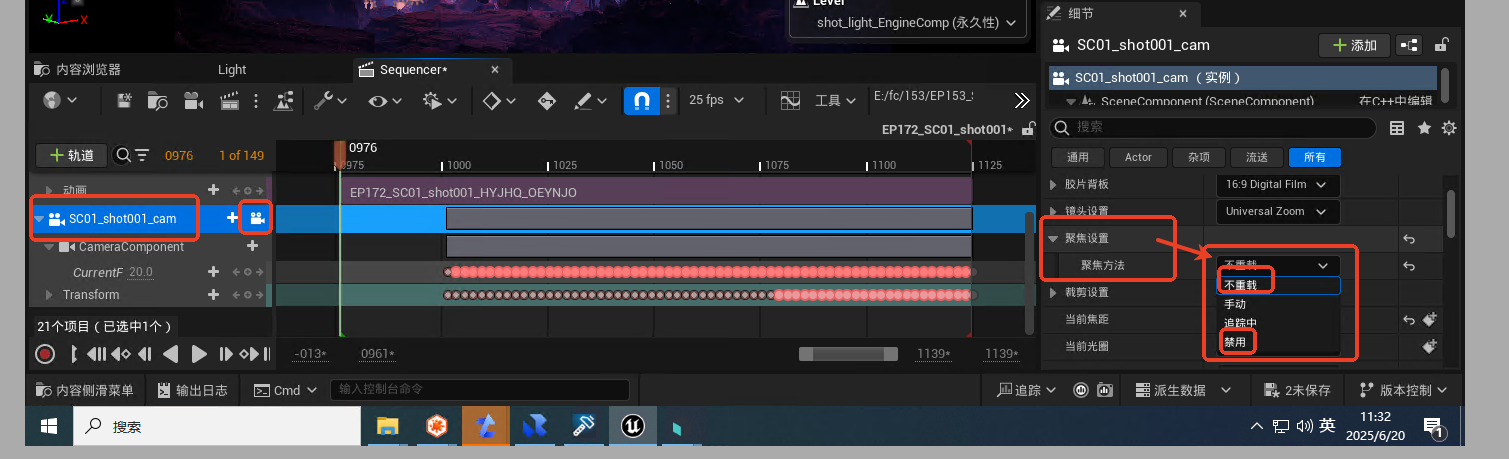Click the Unreal Engine icon in Windows taskbar
The image size is (1509, 459).
(632, 426)
